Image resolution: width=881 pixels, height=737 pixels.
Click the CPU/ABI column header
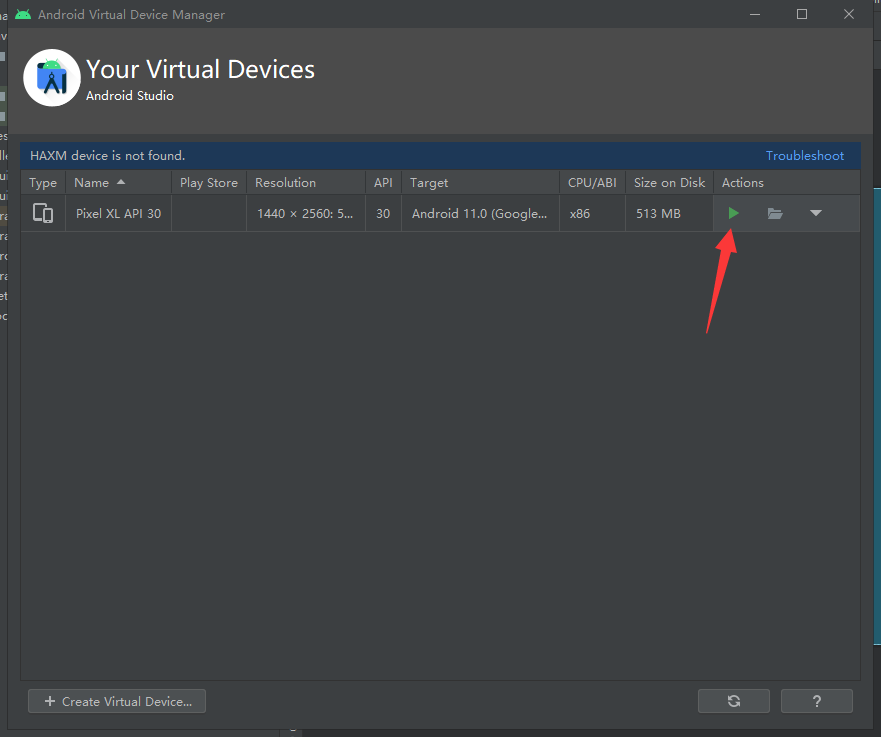[x=592, y=183]
